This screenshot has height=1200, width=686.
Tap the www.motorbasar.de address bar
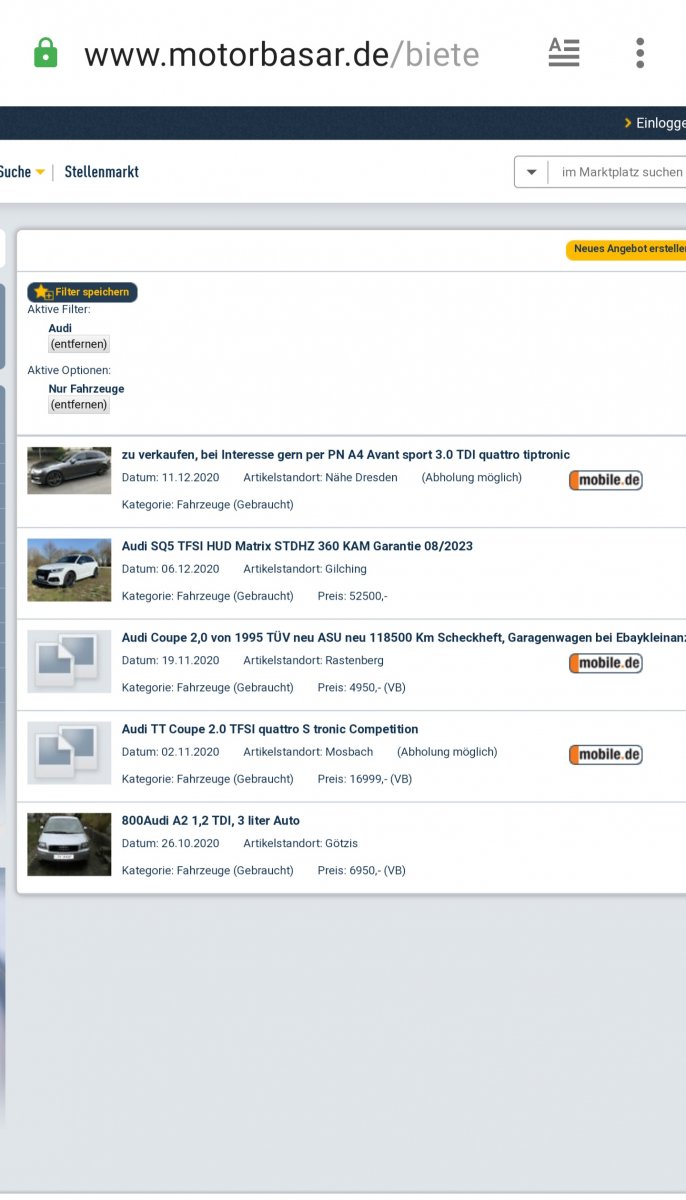click(x=281, y=54)
